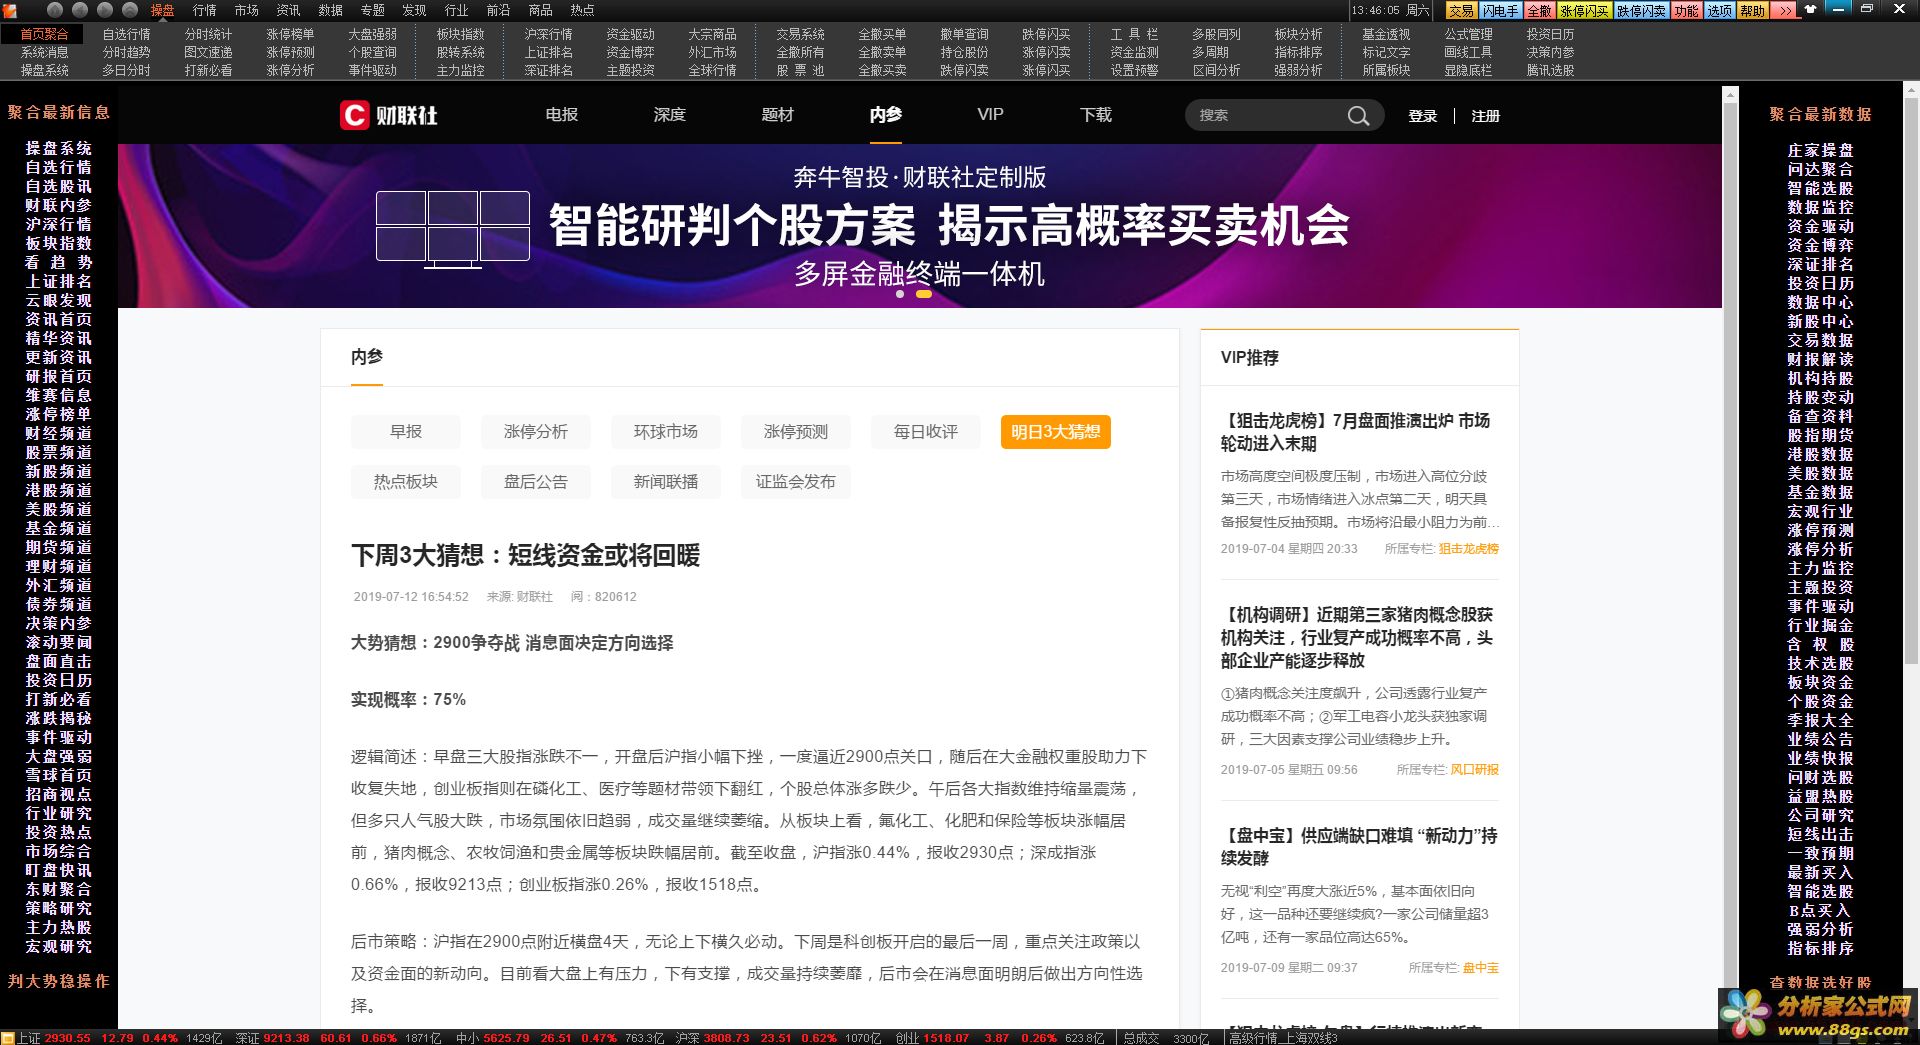
Task: Select the 每日收评 category button
Action: (926, 432)
